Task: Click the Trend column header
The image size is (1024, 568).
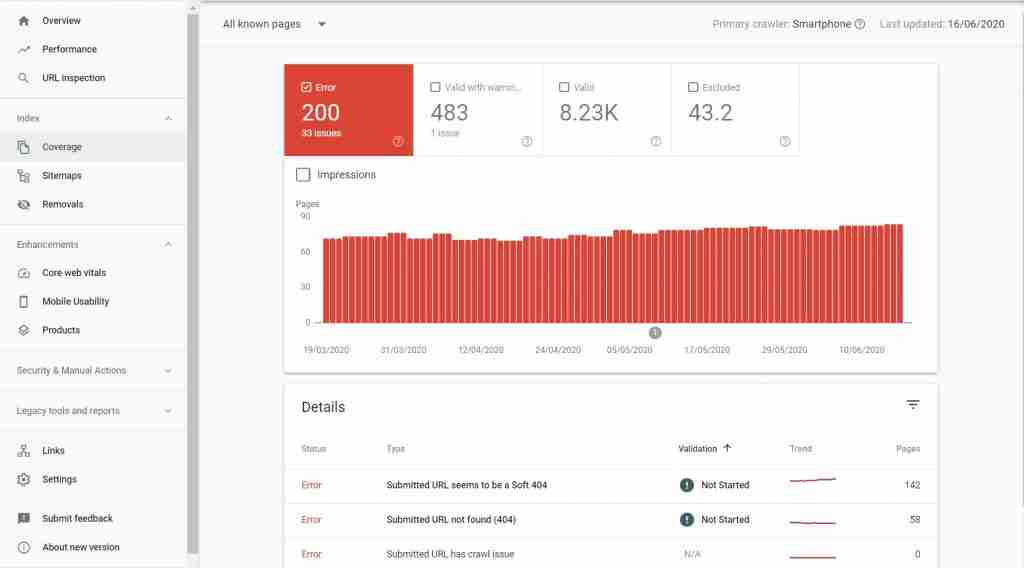Action: click(x=801, y=449)
